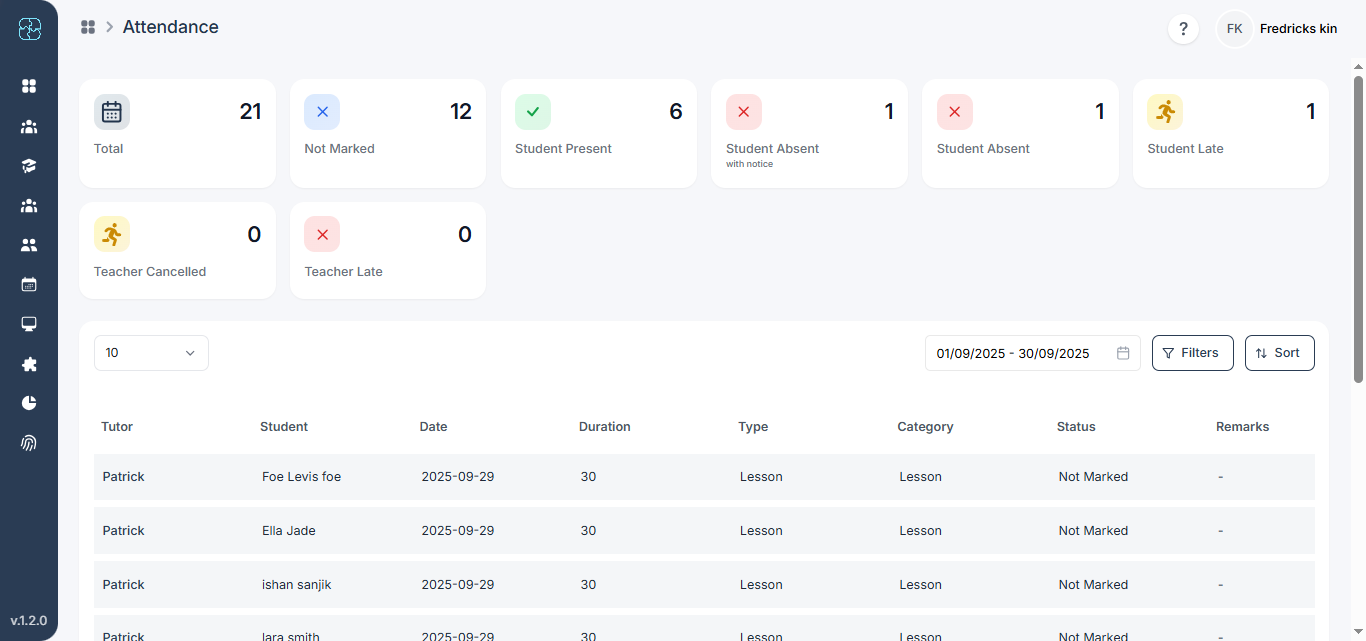
Task: Open the rows-per-page dropdown showing 10
Action: (x=151, y=353)
